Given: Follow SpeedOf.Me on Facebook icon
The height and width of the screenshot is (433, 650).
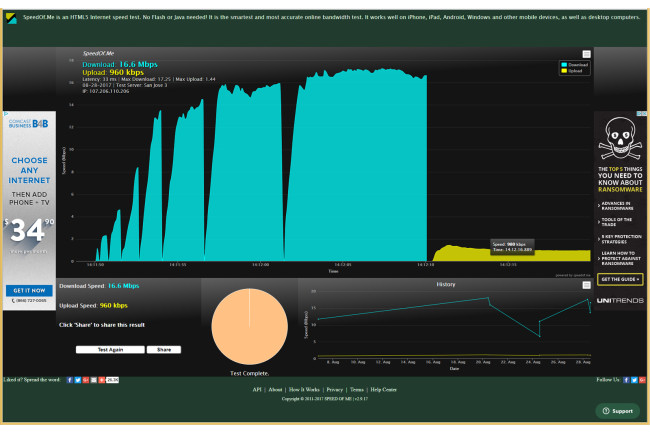Looking at the screenshot, I should 626,380.
